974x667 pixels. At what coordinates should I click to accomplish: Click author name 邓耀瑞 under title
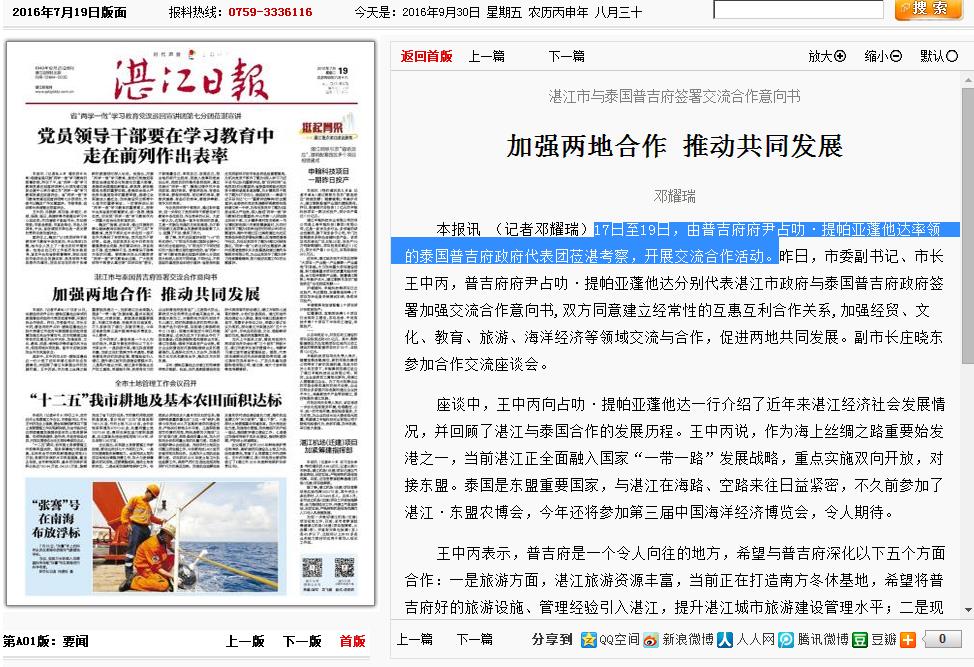tap(675, 196)
